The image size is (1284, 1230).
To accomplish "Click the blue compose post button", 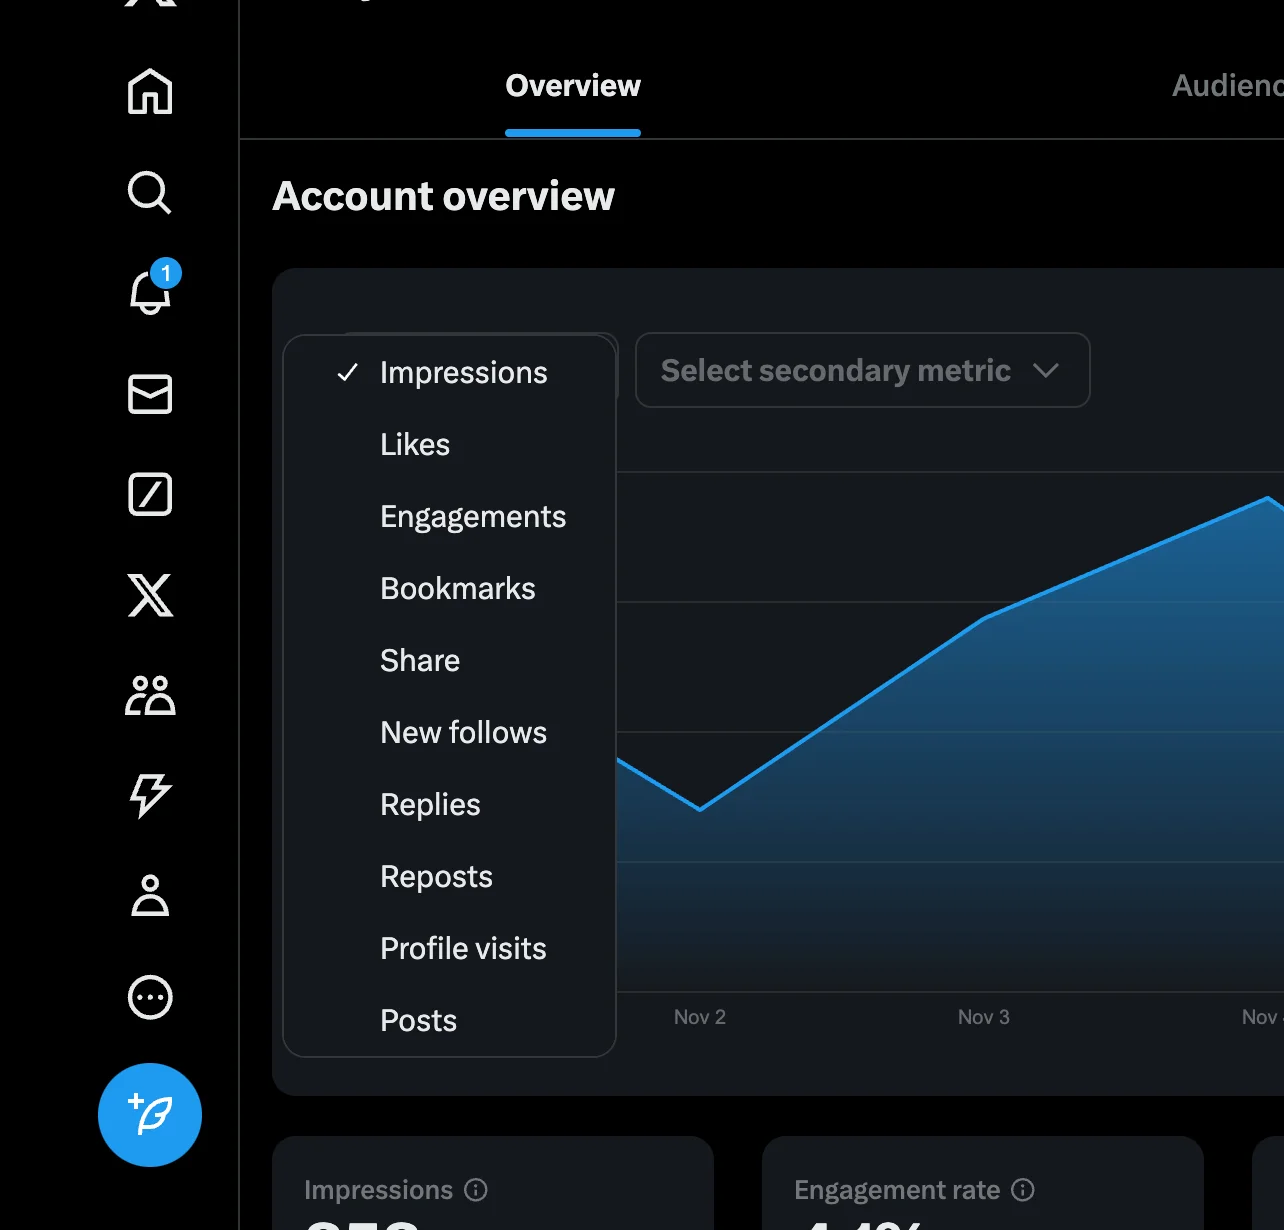I will click(x=149, y=1115).
